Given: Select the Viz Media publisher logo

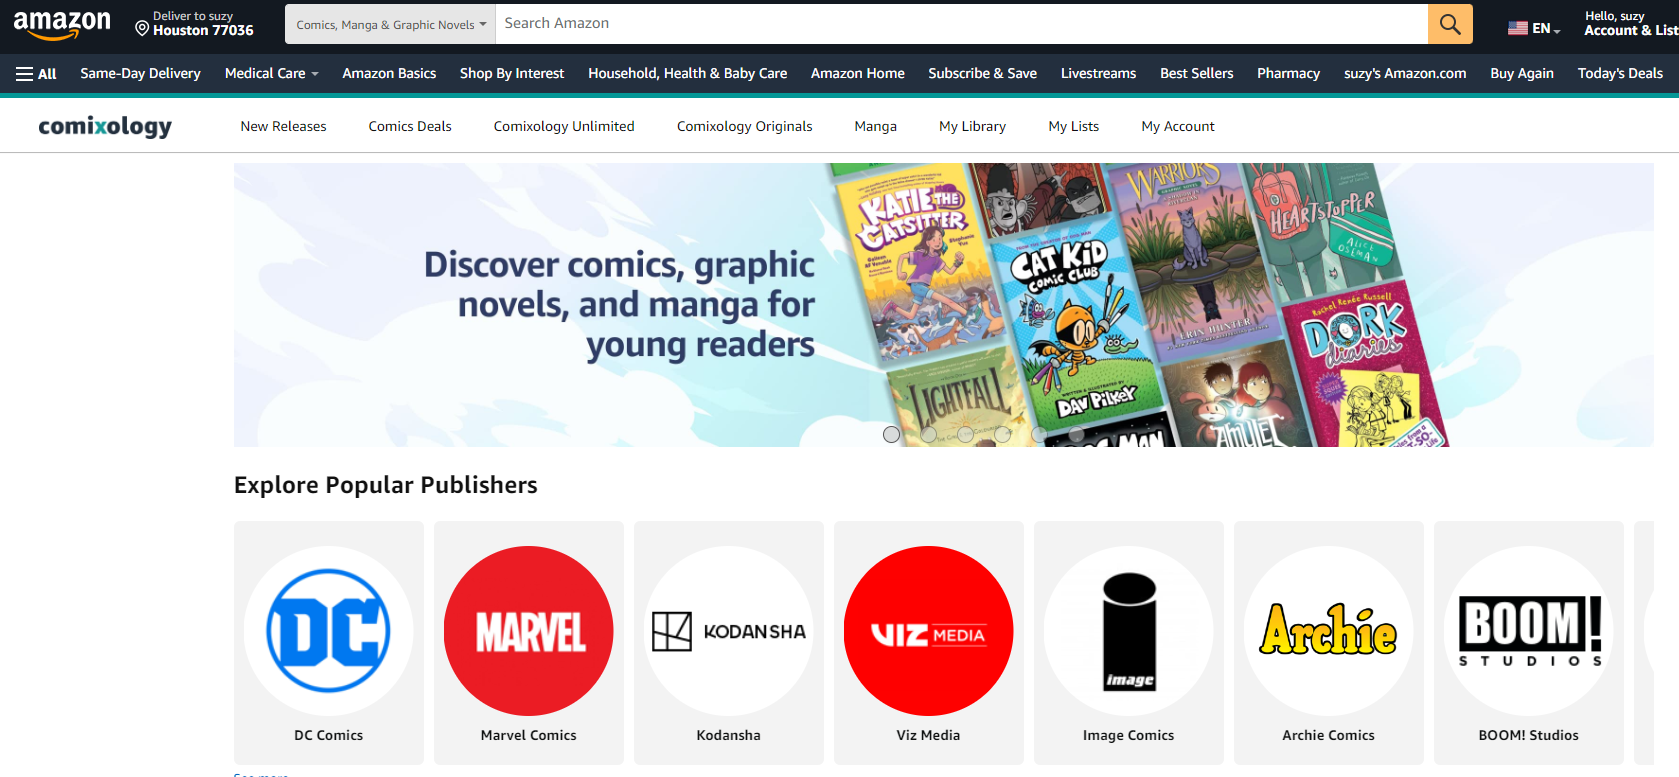Looking at the screenshot, I should click(929, 631).
